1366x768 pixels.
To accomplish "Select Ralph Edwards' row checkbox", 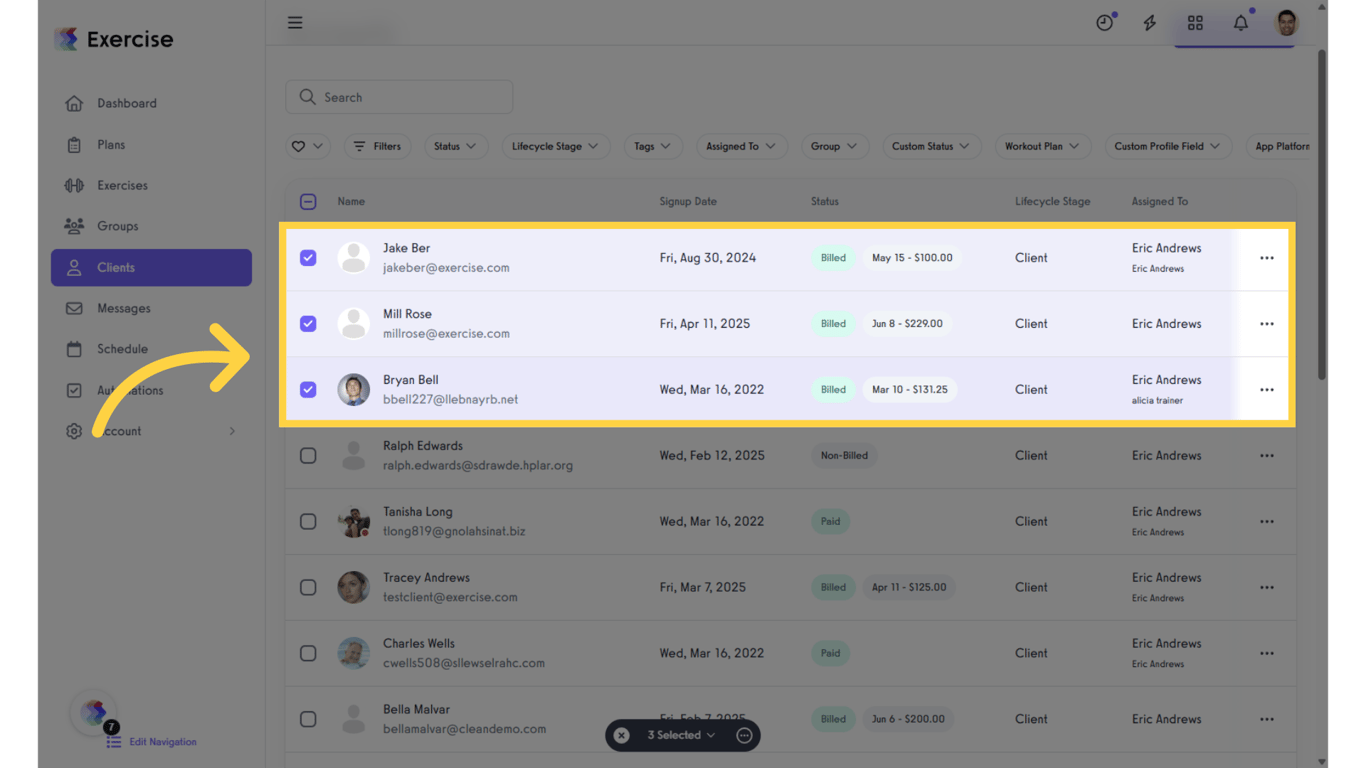I will pyautogui.click(x=308, y=455).
